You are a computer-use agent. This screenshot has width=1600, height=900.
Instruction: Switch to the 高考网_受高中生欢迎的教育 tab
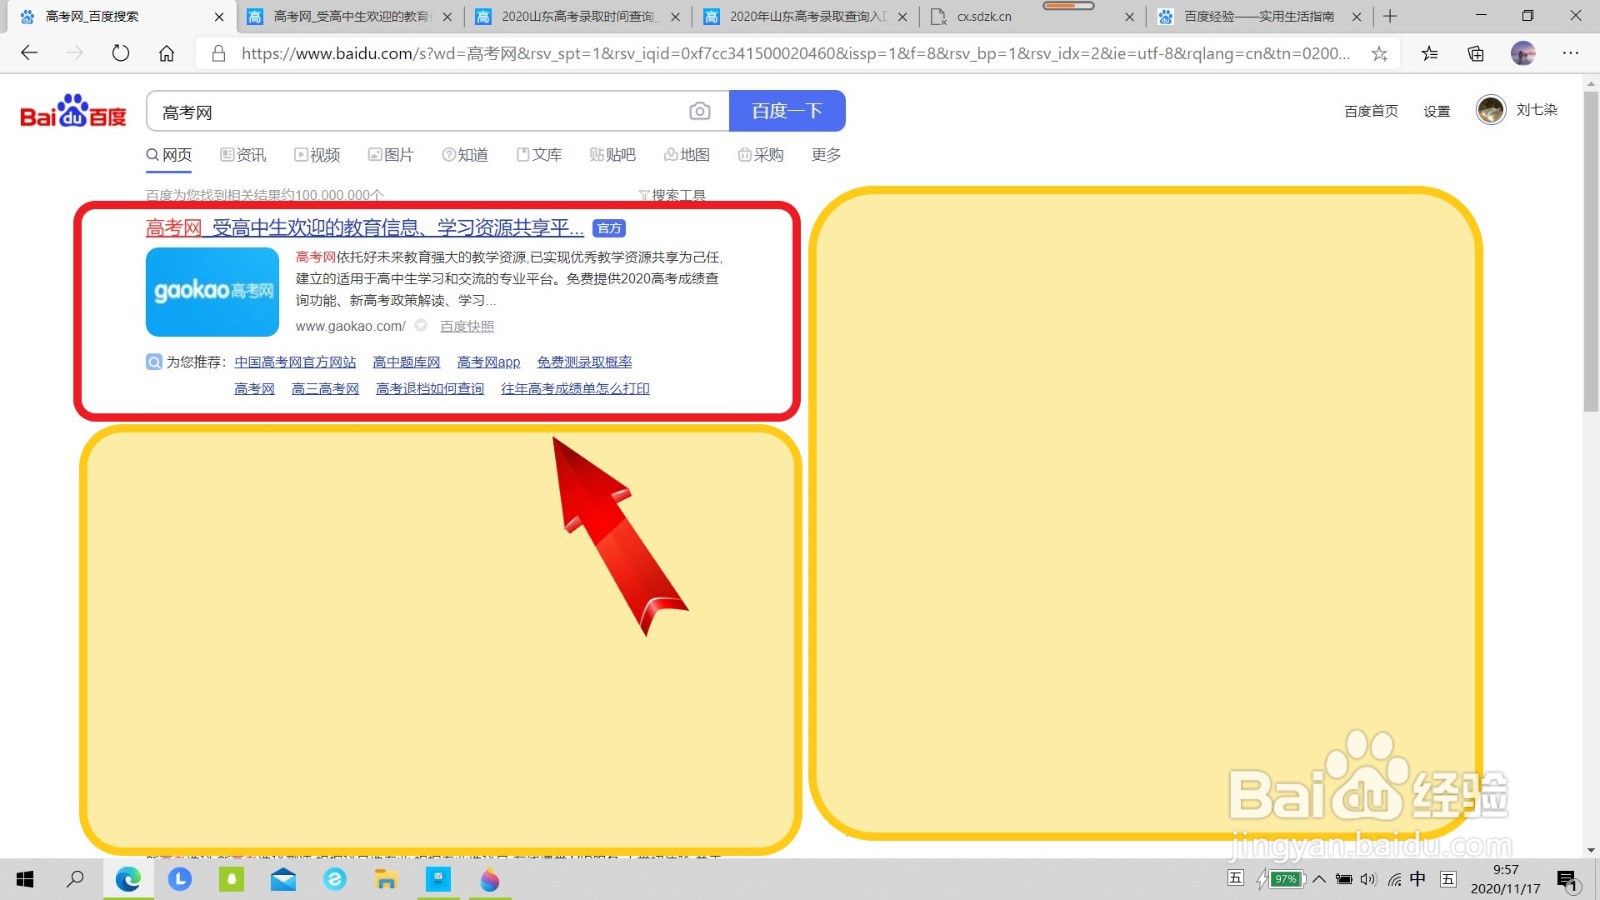pyautogui.click(x=350, y=16)
